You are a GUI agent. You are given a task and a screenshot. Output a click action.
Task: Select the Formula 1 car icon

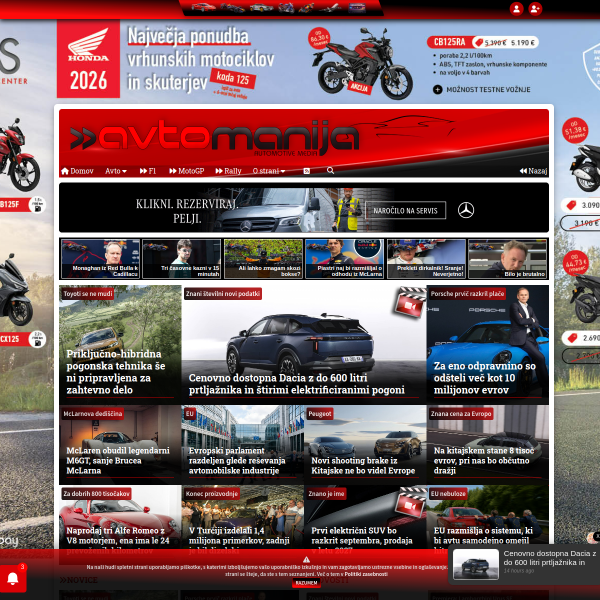tap(232, 8)
